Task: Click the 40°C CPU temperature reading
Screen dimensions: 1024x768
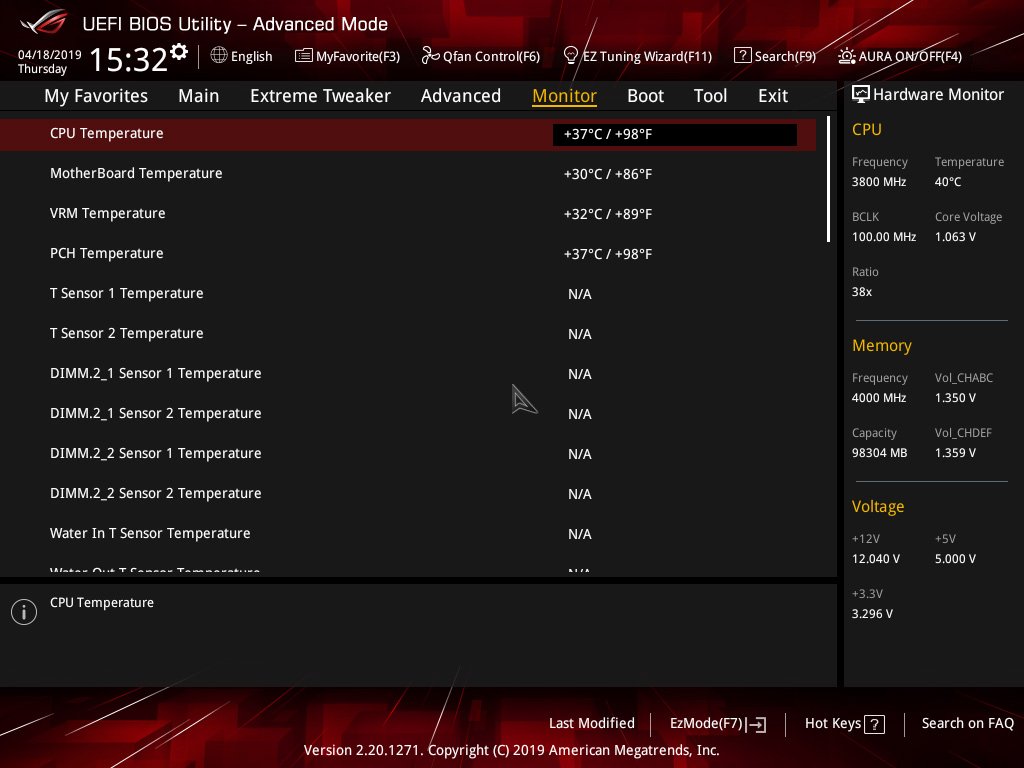Action: coord(948,182)
